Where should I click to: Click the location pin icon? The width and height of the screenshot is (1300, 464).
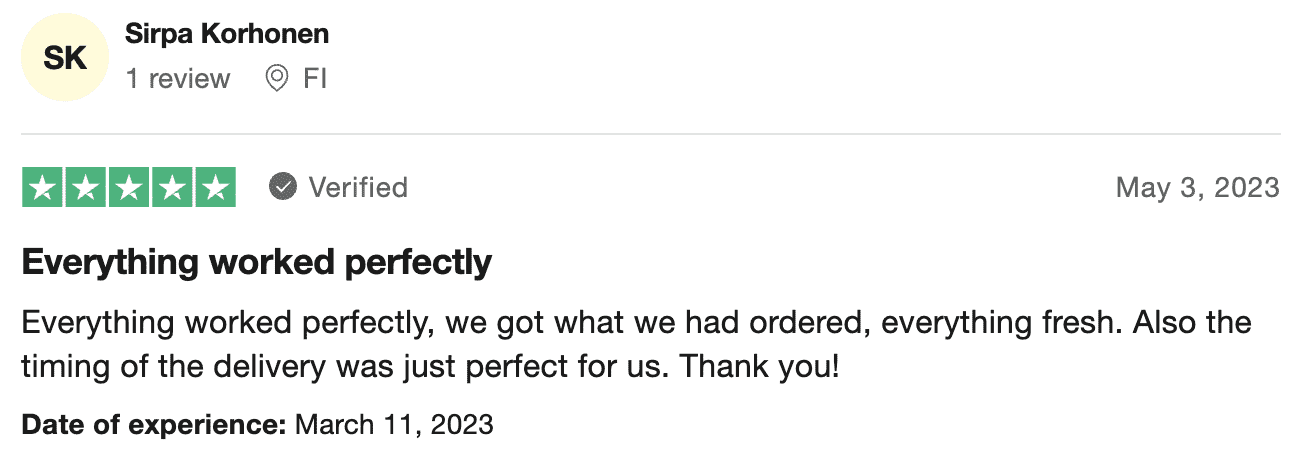pos(277,78)
